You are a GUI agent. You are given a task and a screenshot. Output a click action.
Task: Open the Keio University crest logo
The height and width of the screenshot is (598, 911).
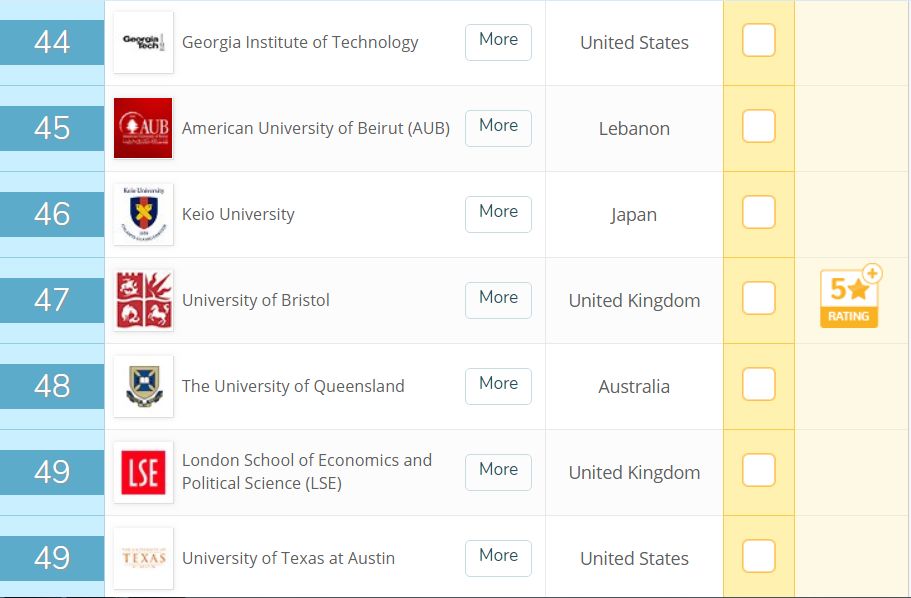144,214
